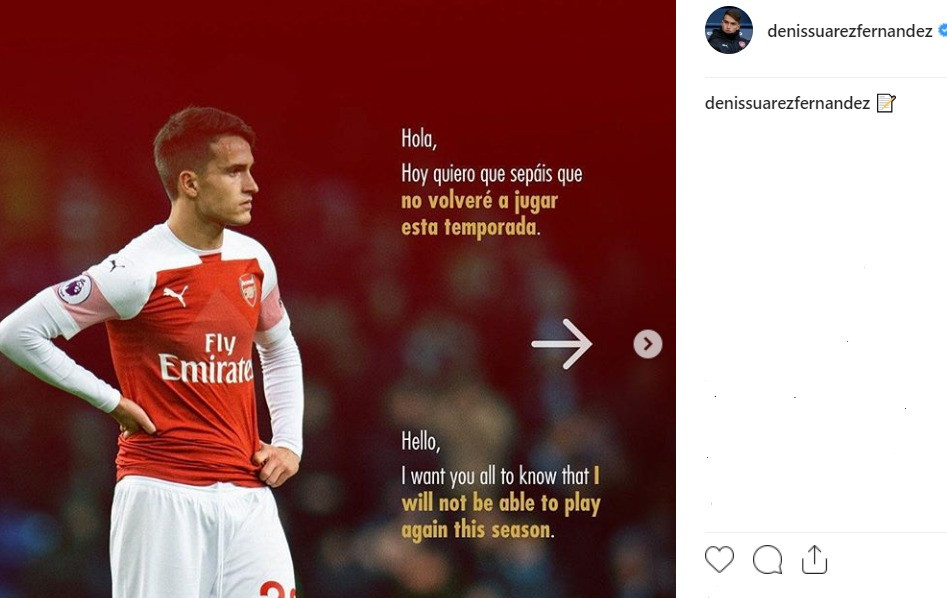Click the Arsenal crest on the jersey
947x598 pixels.
pos(248,288)
